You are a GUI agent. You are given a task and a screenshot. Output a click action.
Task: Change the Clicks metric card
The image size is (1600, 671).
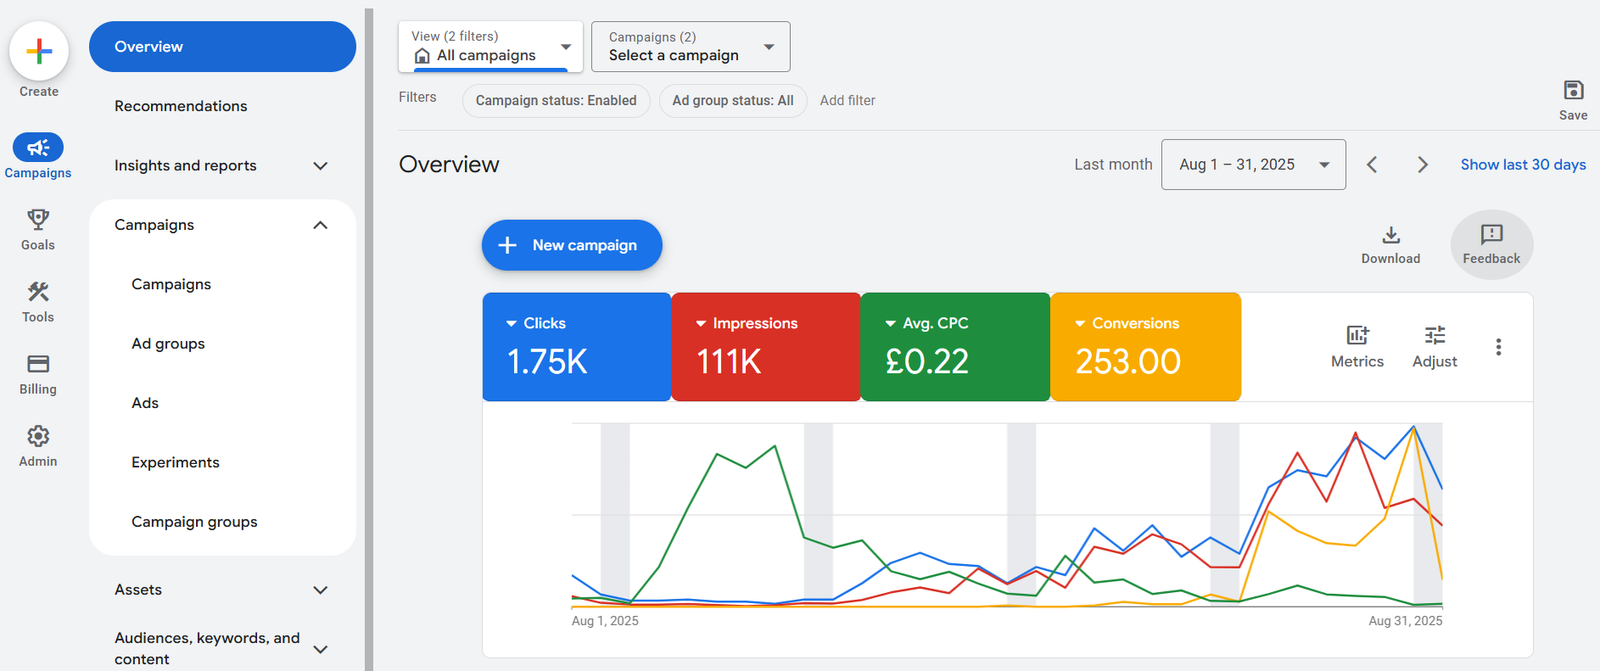click(576, 346)
